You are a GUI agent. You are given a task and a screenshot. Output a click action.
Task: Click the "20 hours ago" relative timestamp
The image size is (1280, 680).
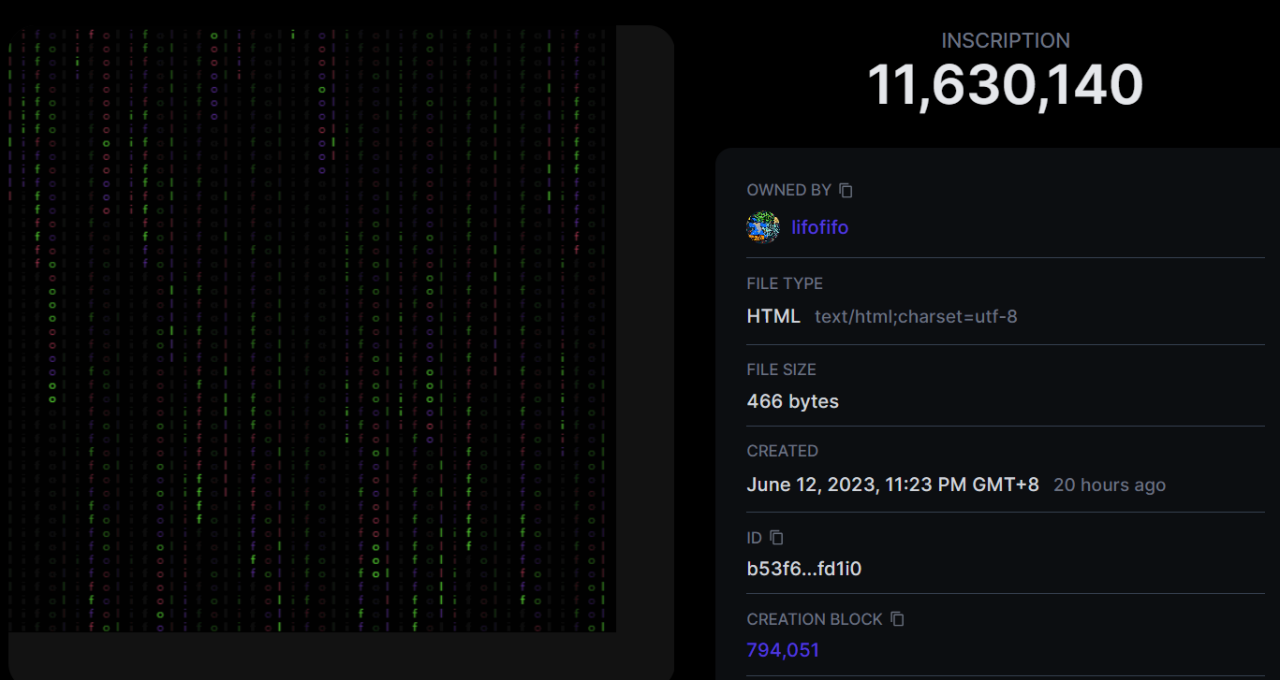click(x=1109, y=485)
